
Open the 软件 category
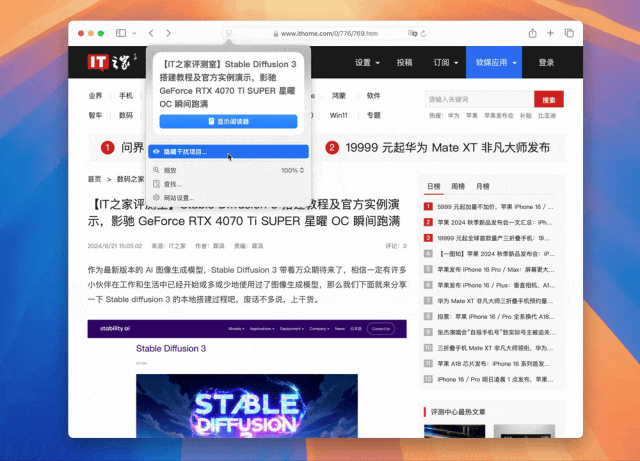point(373,96)
